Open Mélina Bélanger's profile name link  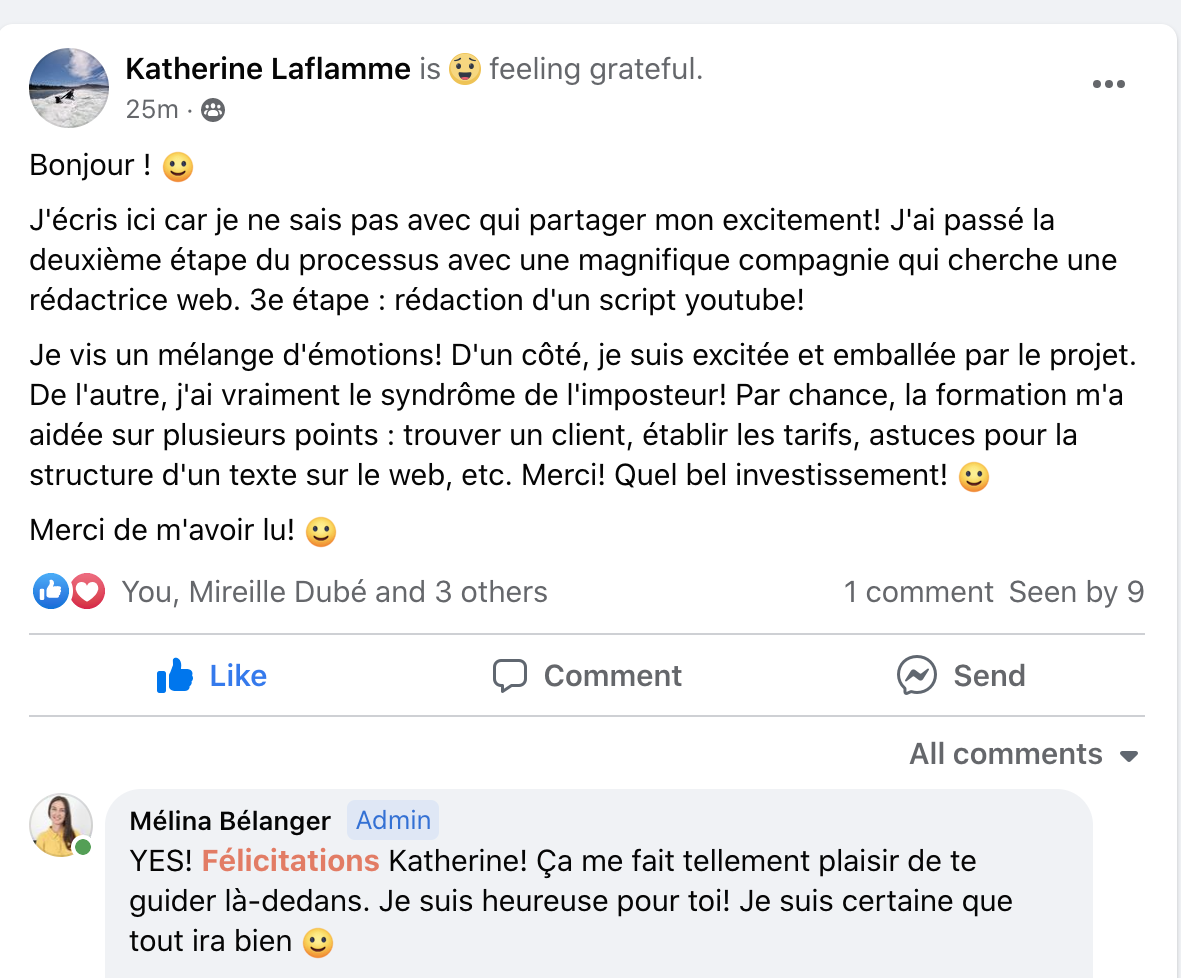pyautogui.click(x=230, y=821)
